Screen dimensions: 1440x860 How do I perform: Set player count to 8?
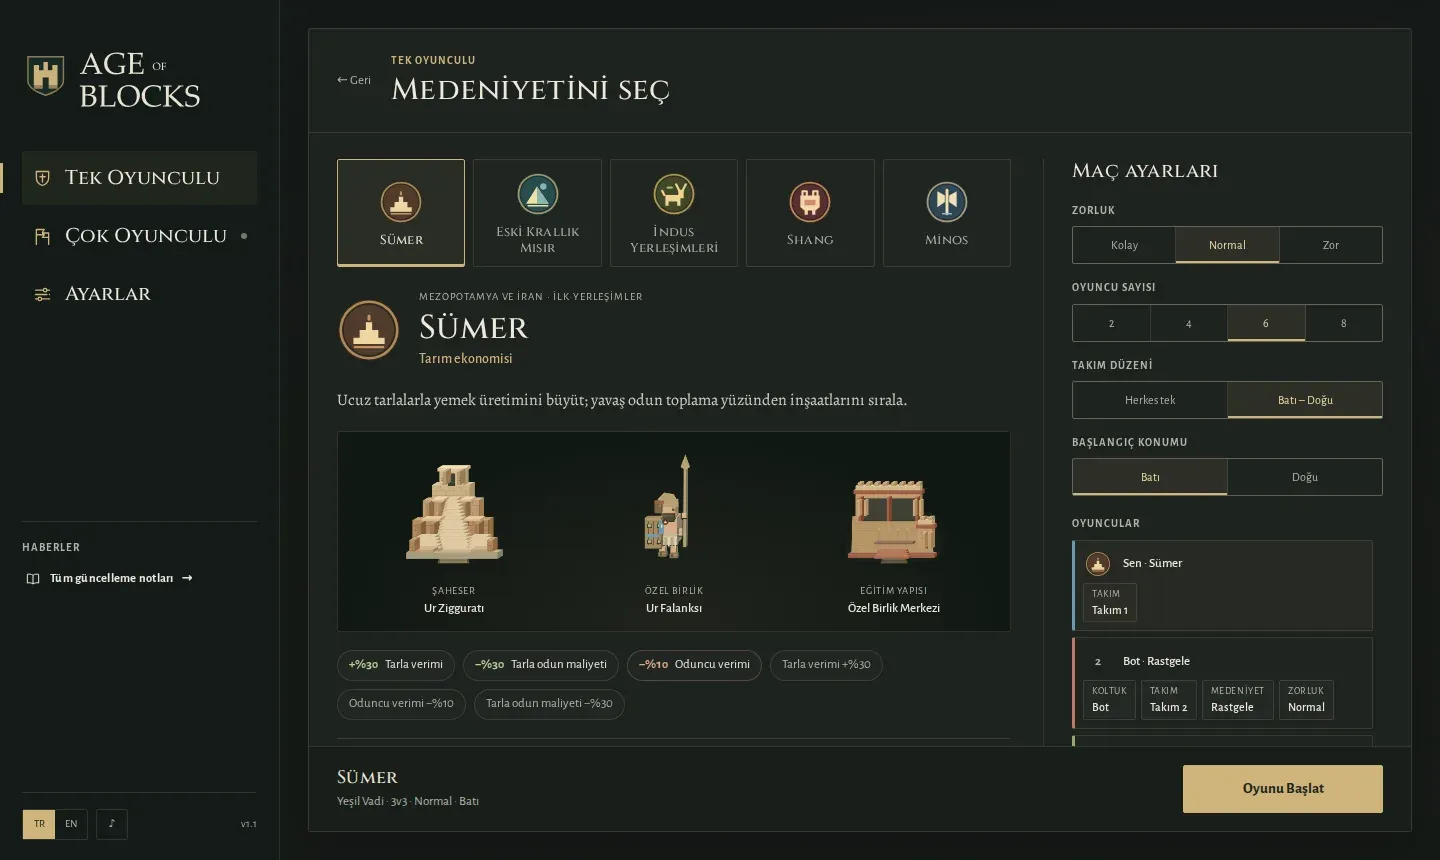1343,323
